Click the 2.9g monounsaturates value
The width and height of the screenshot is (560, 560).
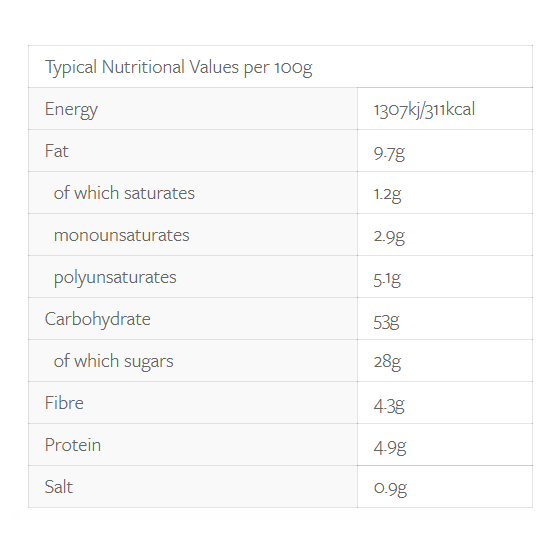389,237
